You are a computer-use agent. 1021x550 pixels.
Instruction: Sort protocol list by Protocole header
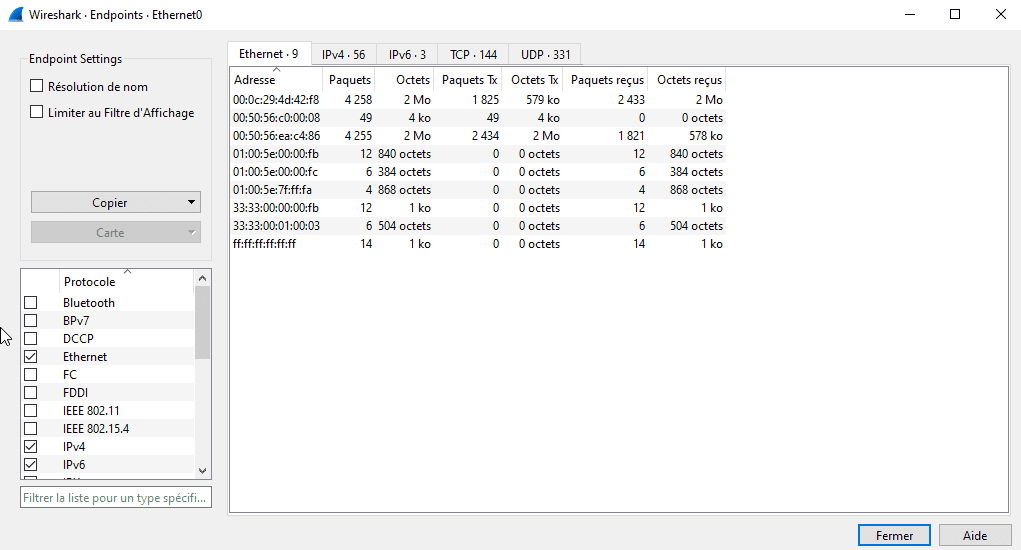click(127, 281)
